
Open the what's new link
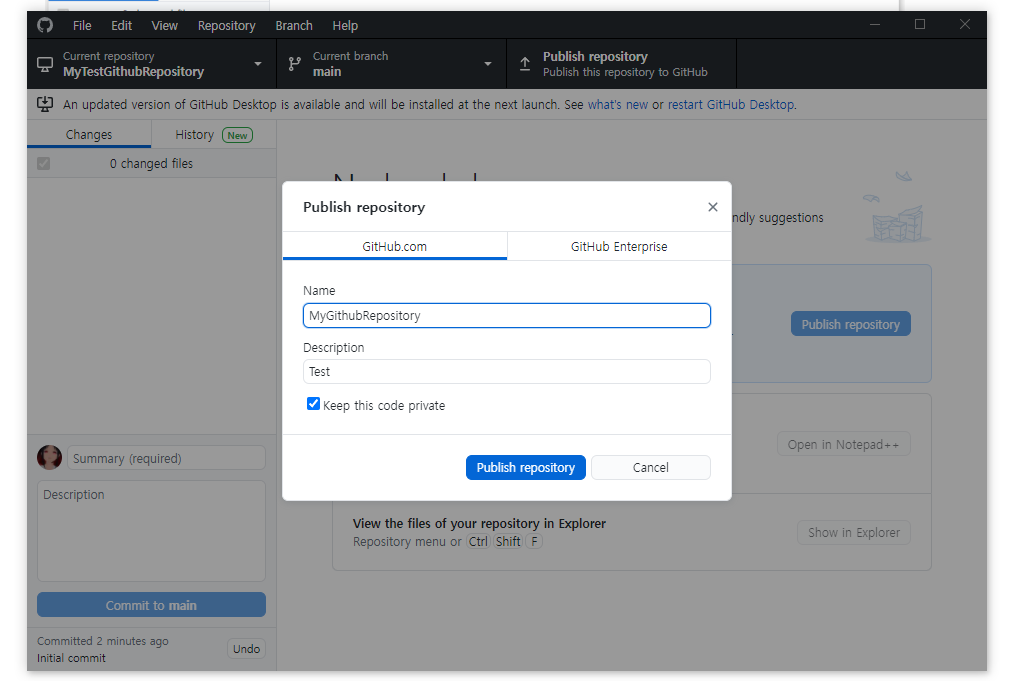coord(618,104)
